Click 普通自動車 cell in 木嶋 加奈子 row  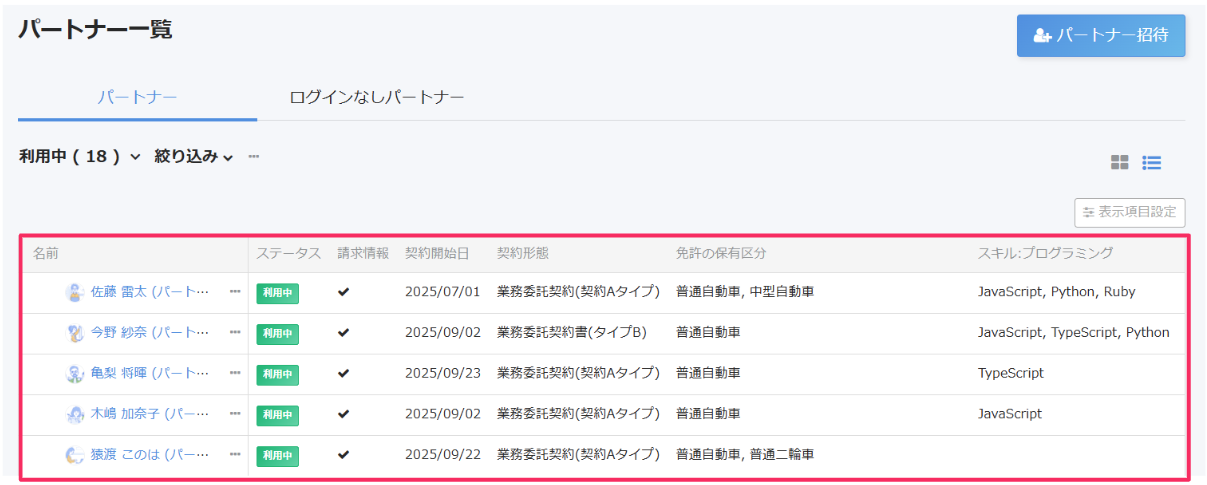point(708,413)
